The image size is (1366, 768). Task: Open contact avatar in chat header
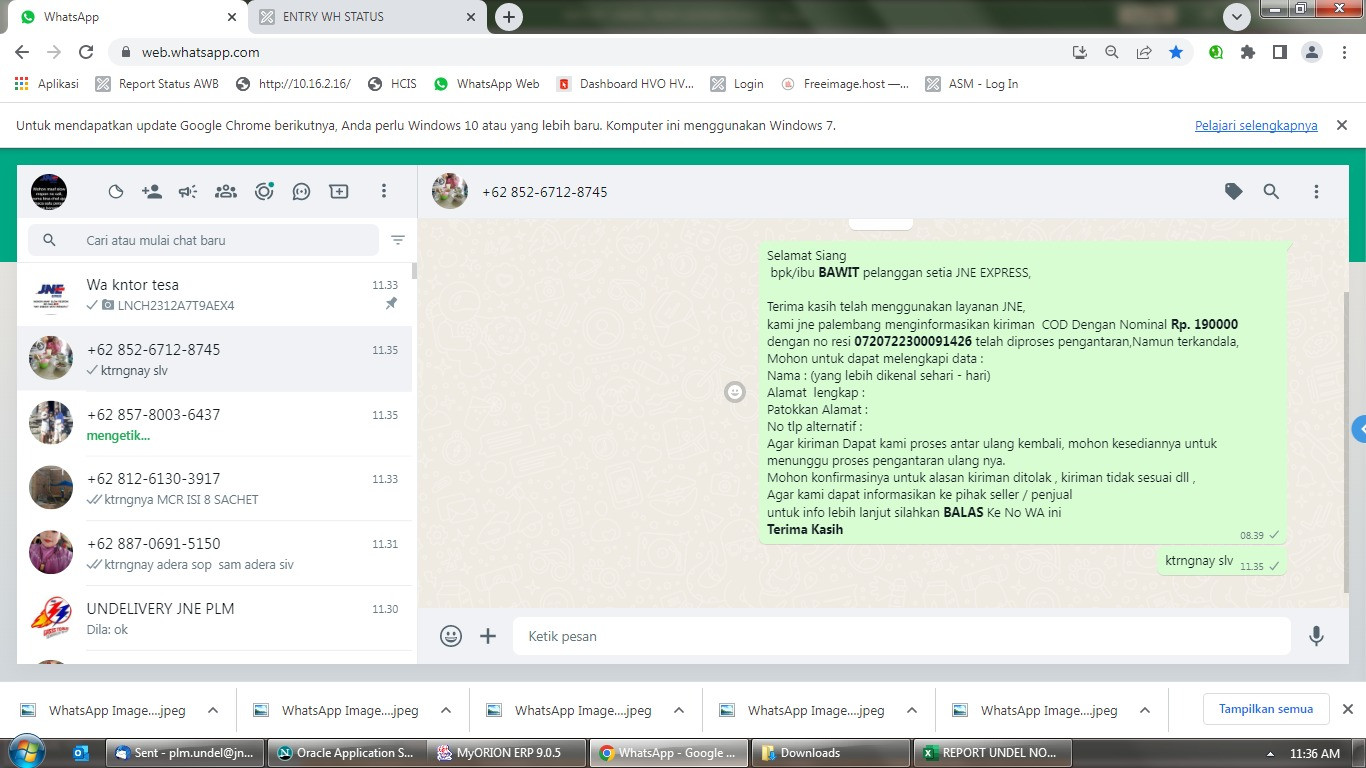pyautogui.click(x=450, y=191)
